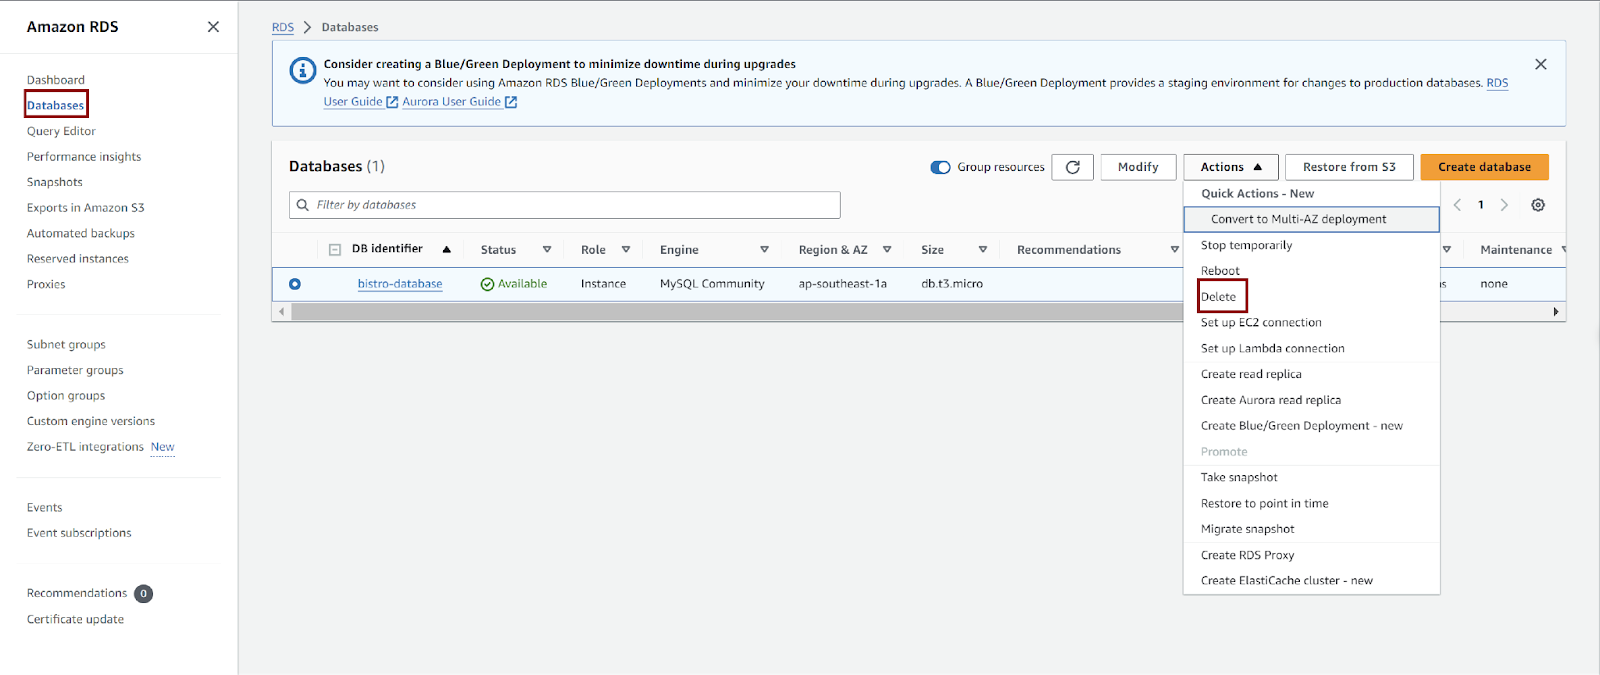The width and height of the screenshot is (1600, 675).
Task: Choose Convert to Multi-AZ deployment
Action: tap(1311, 219)
